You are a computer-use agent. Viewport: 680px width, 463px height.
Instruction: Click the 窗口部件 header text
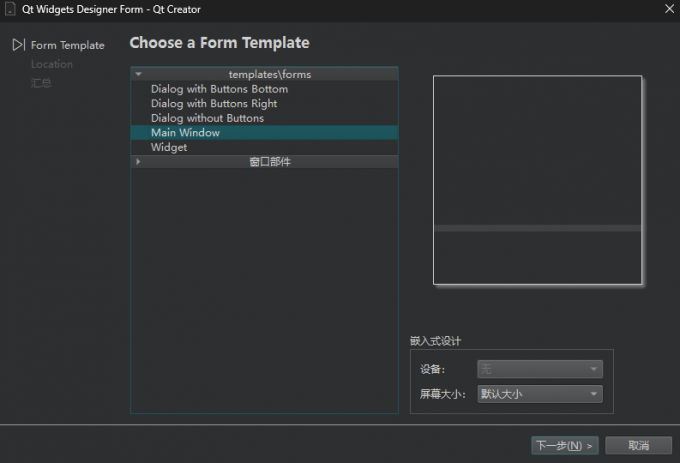point(270,161)
